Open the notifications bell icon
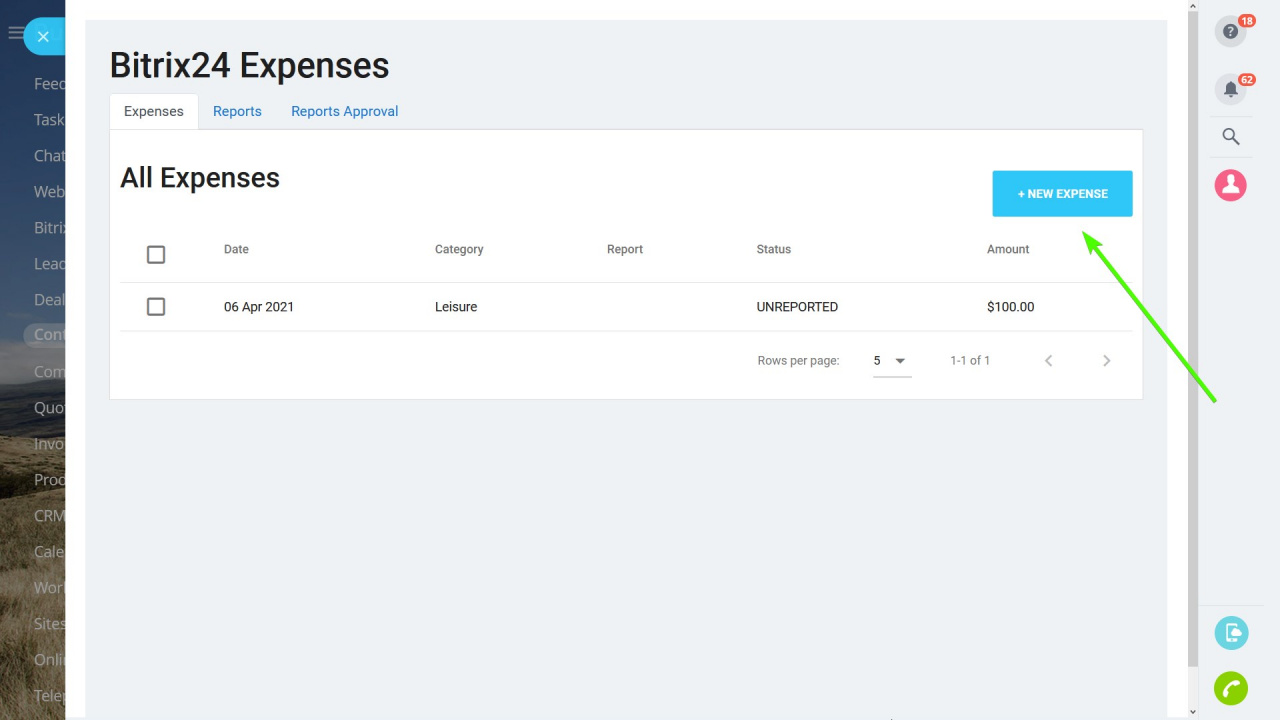This screenshot has width=1280, height=720. 1230,89
